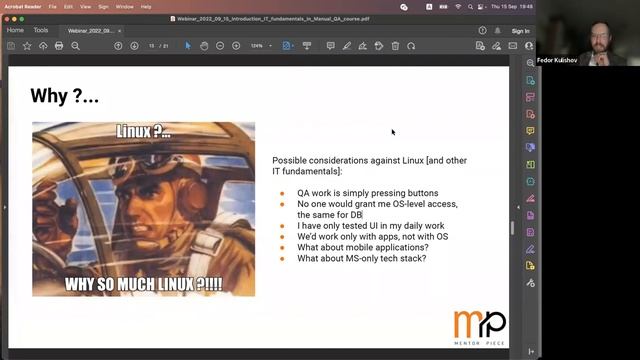The height and width of the screenshot is (360, 640).
Task: Open macOS Control Center icon
Action: point(482,7)
